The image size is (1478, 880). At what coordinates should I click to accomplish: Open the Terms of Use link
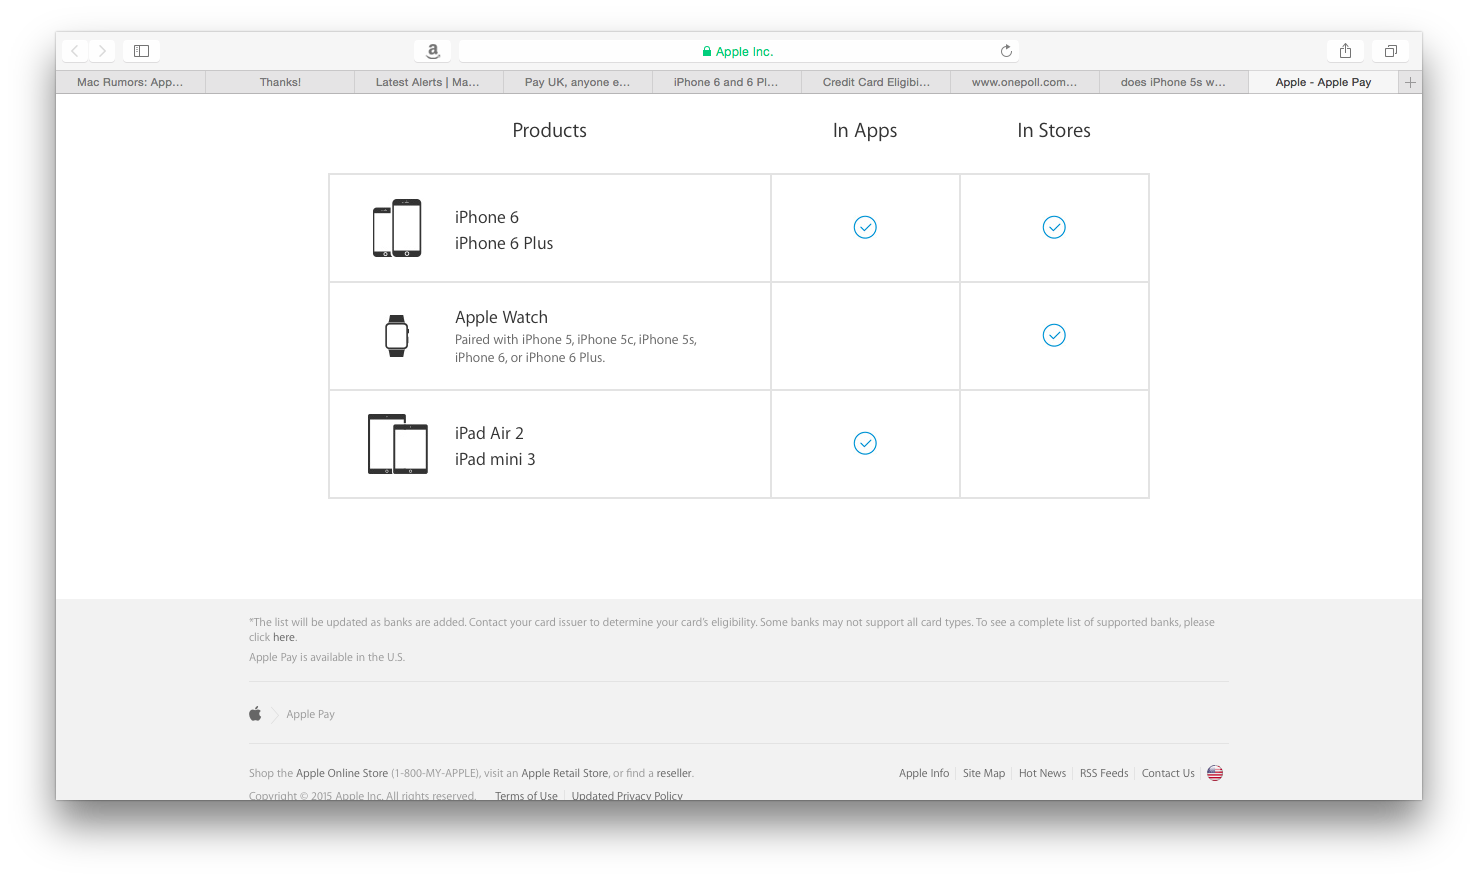(x=526, y=795)
